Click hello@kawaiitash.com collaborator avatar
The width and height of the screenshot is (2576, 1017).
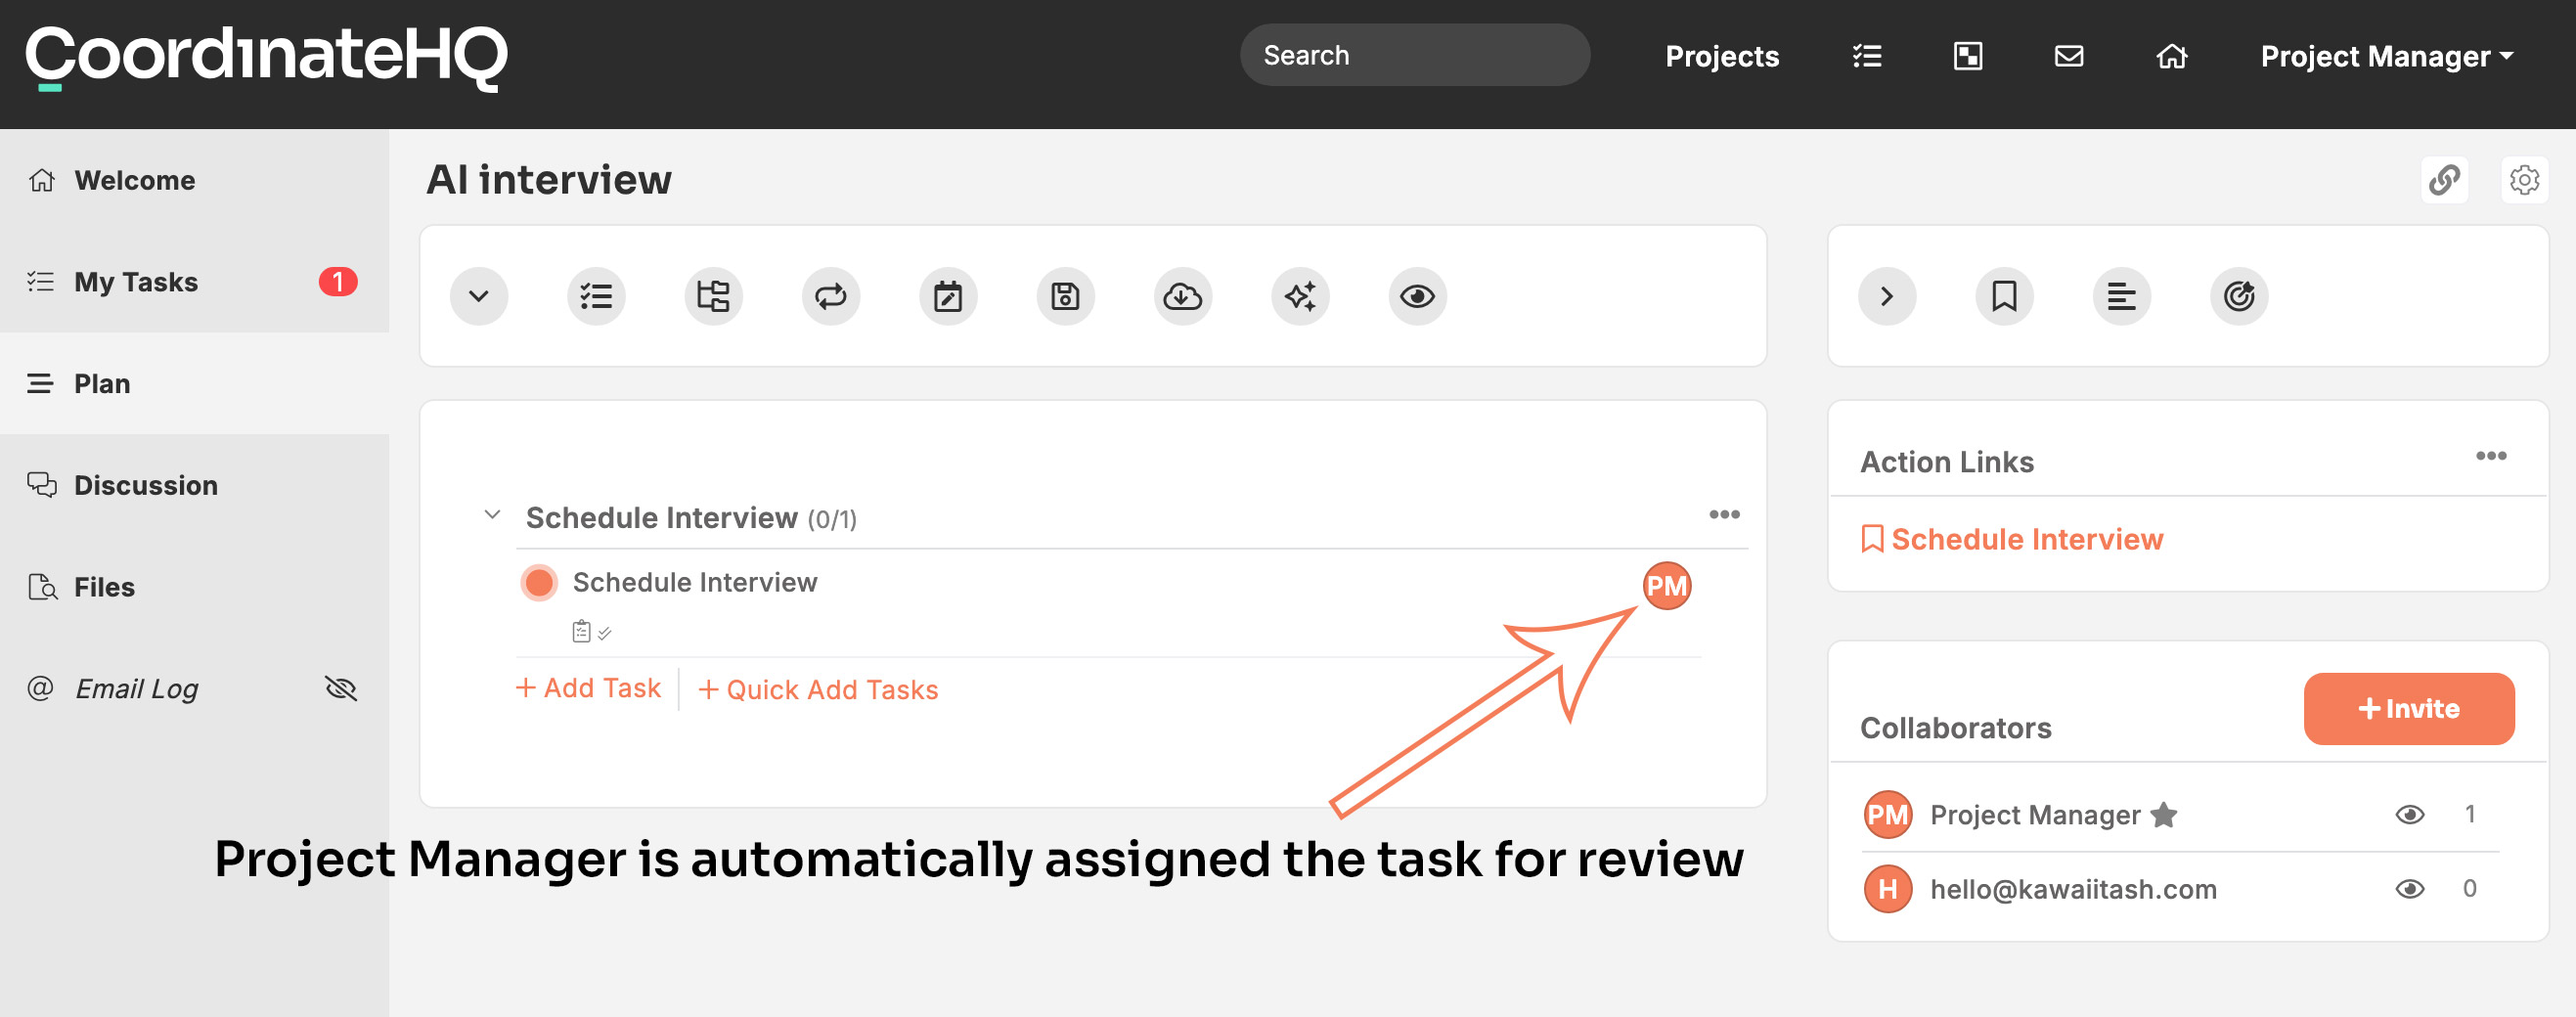click(1888, 889)
